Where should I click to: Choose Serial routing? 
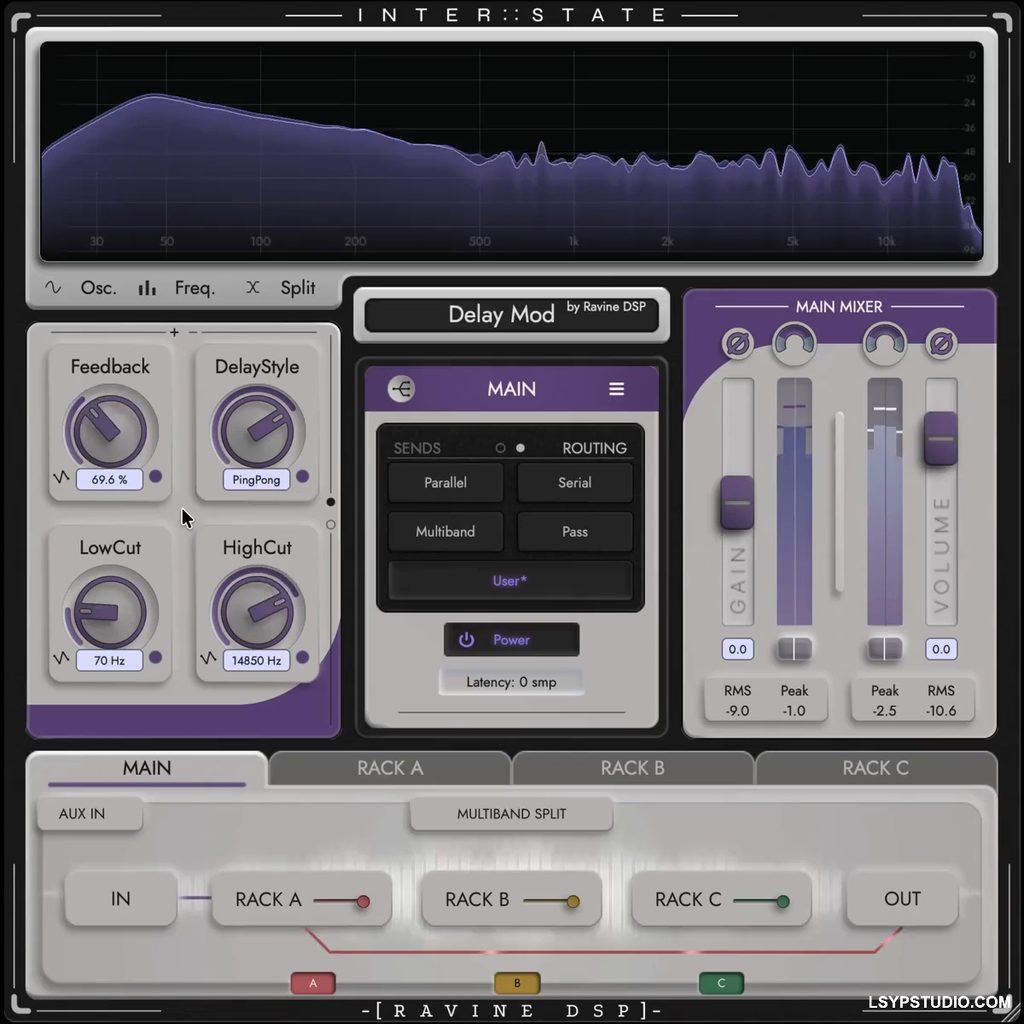pos(575,483)
